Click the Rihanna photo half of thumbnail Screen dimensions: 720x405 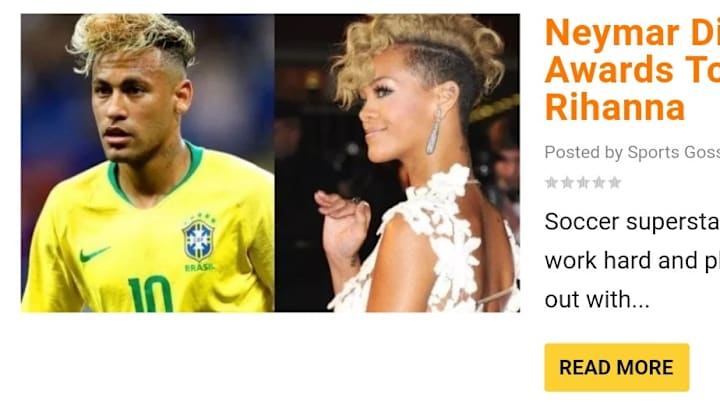click(397, 163)
